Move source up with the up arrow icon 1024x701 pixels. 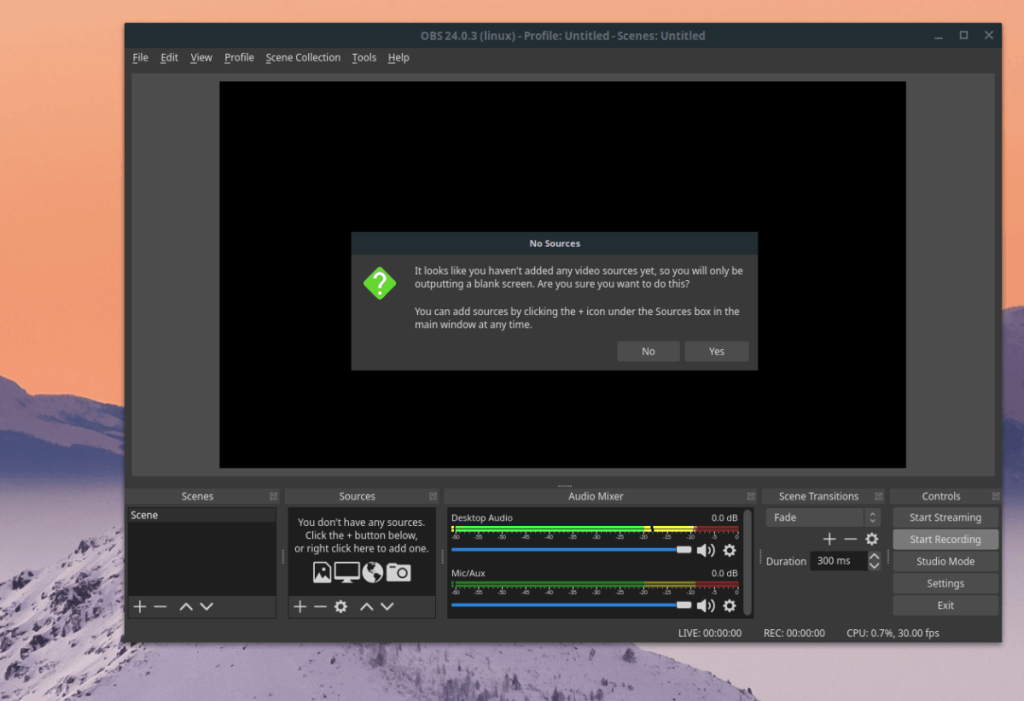[366, 606]
